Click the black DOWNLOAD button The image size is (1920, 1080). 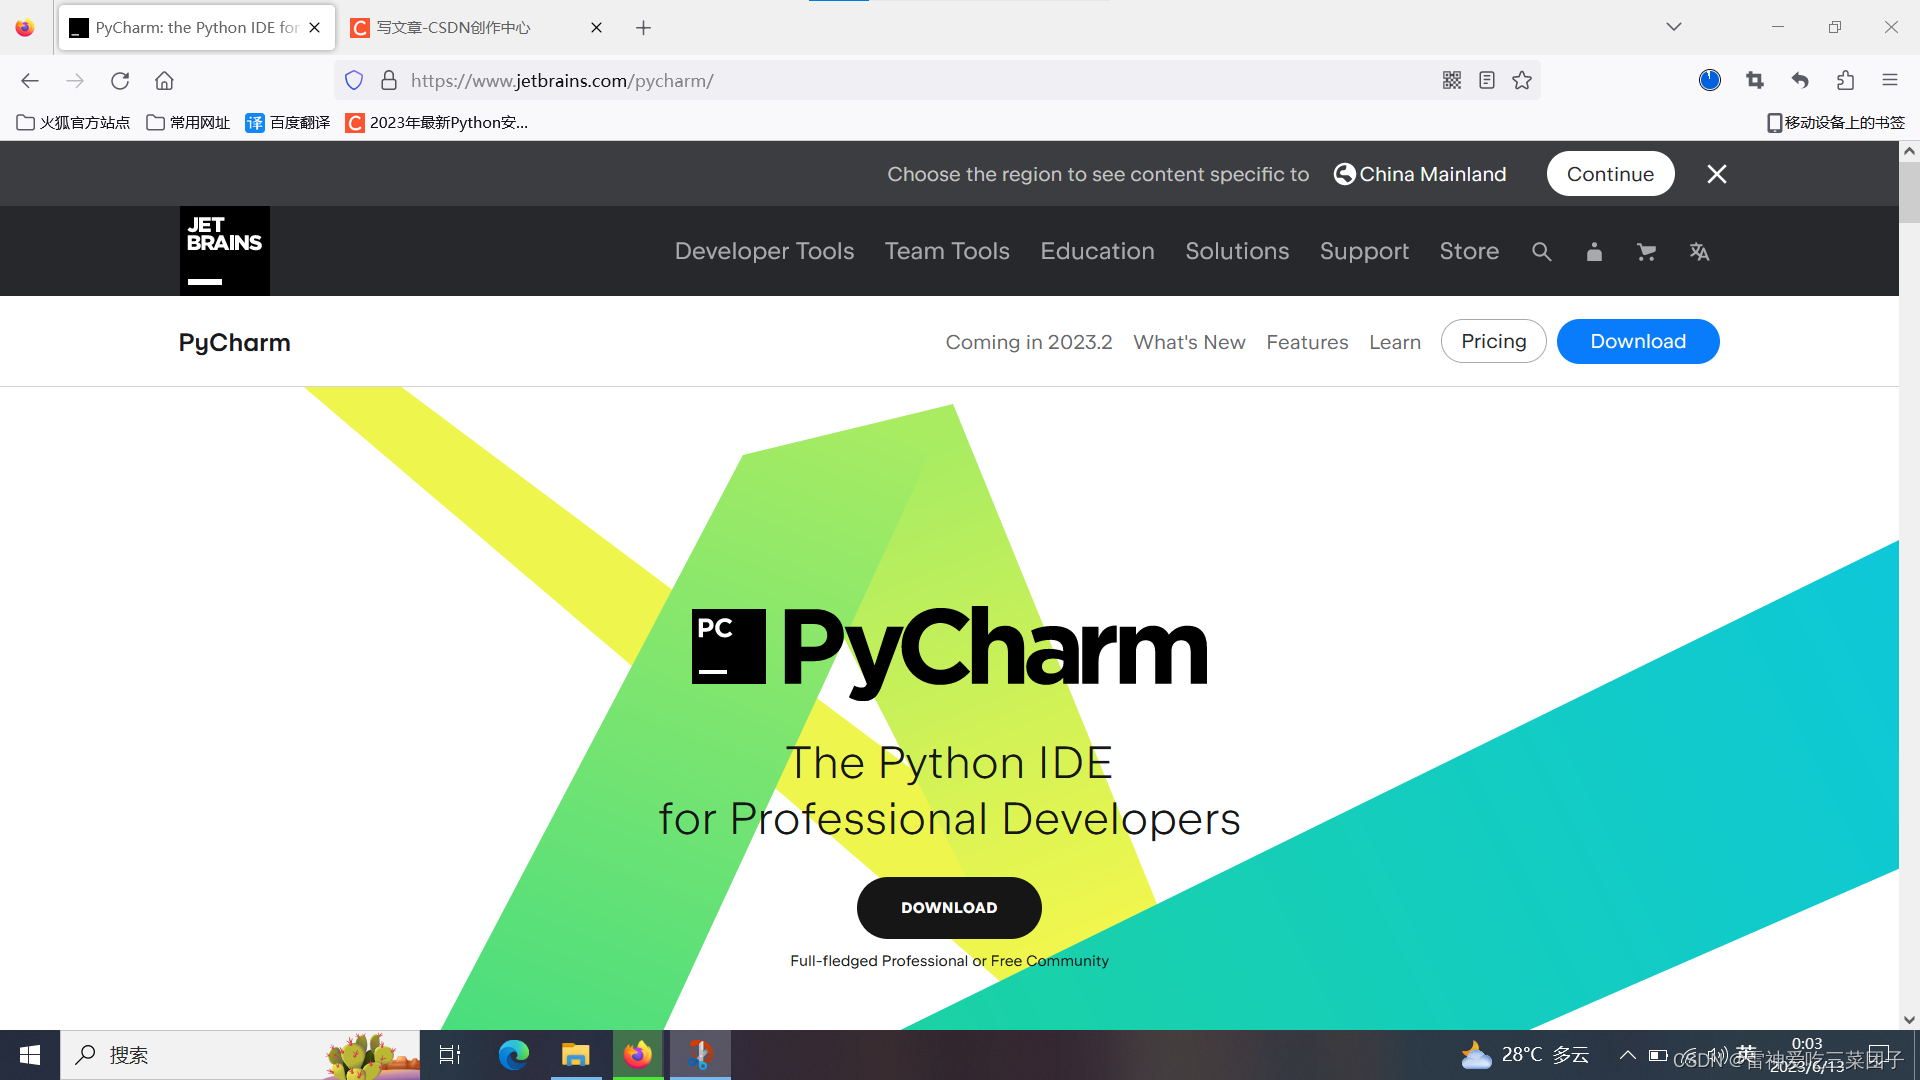point(949,908)
